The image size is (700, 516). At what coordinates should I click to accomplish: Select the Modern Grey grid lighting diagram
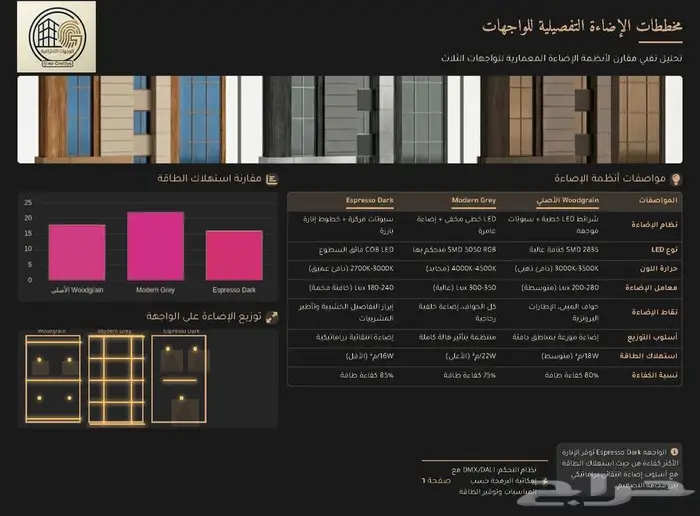pyautogui.click(x=117, y=379)
